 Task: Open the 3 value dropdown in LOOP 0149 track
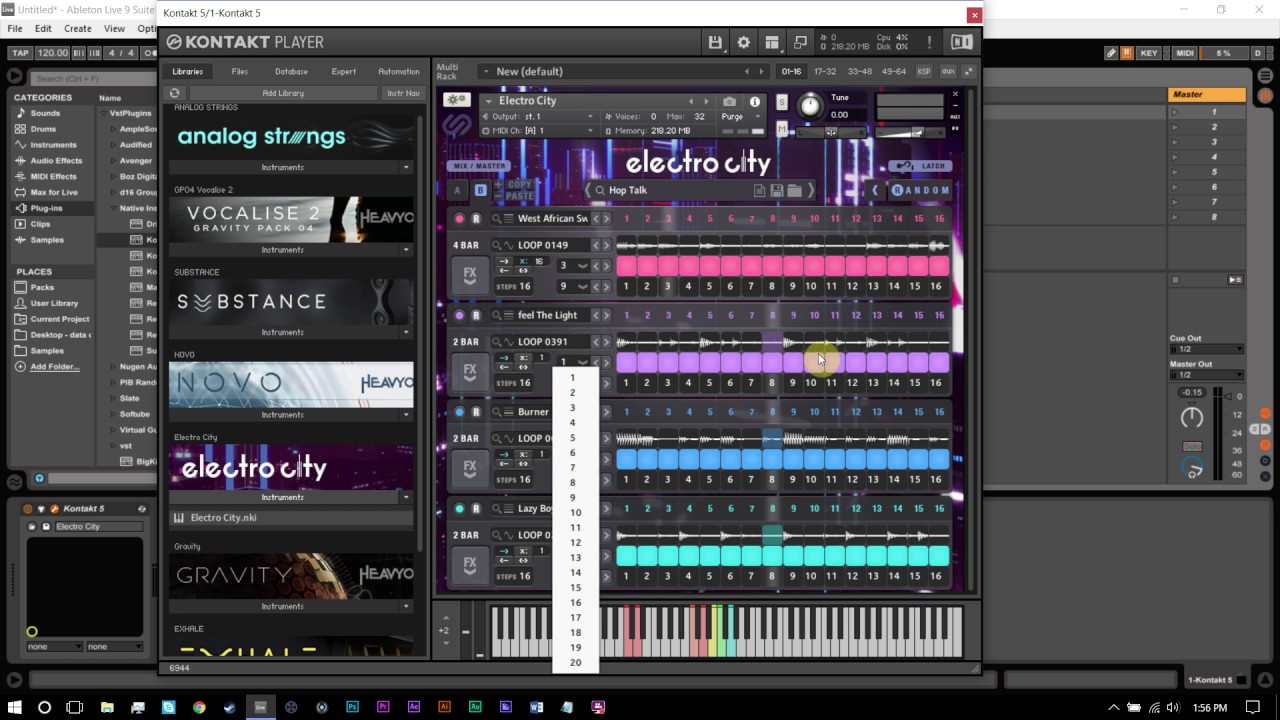(x=574, y=265)
